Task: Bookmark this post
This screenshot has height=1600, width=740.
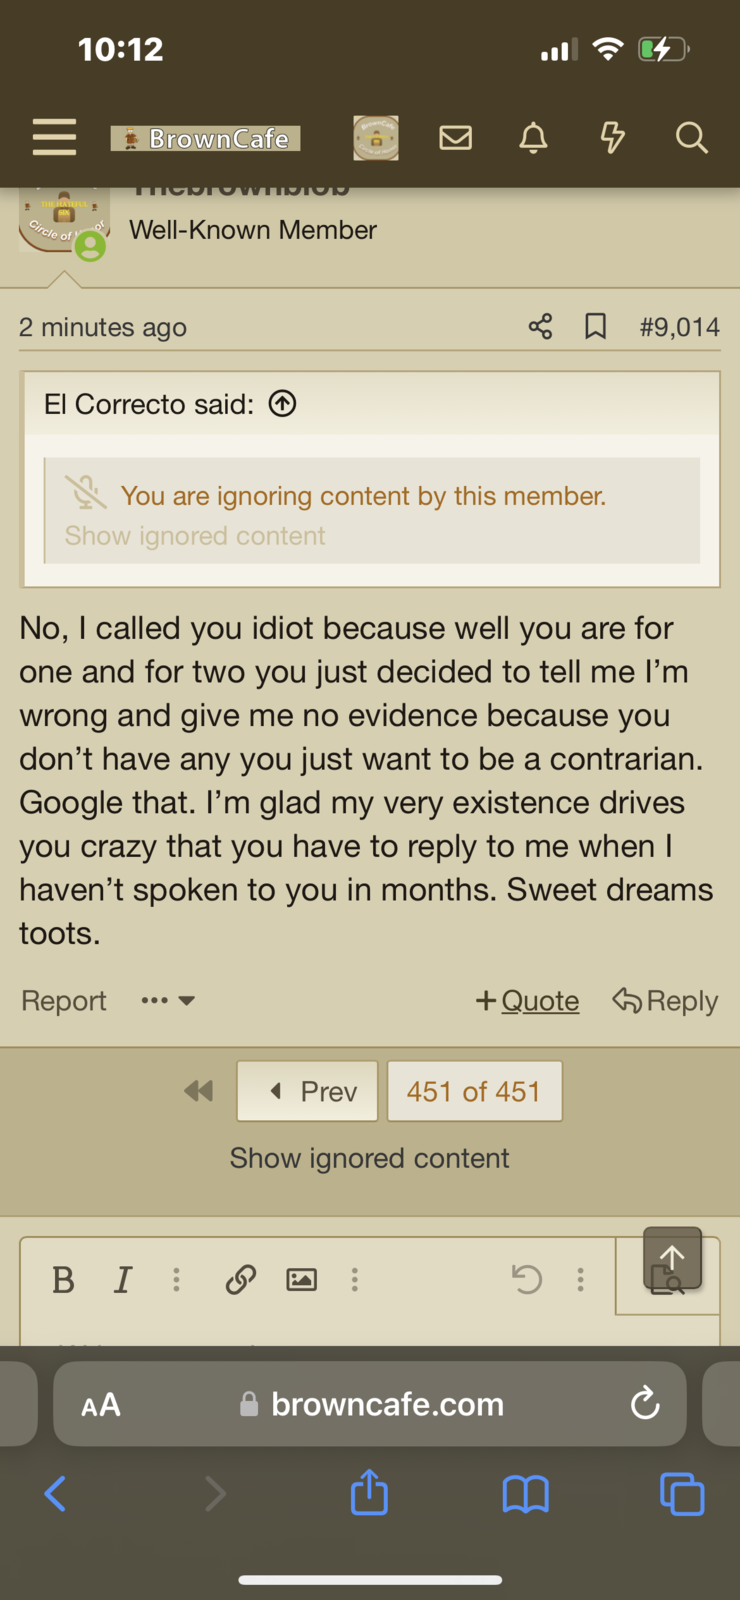Action: [x=595, y=326]
